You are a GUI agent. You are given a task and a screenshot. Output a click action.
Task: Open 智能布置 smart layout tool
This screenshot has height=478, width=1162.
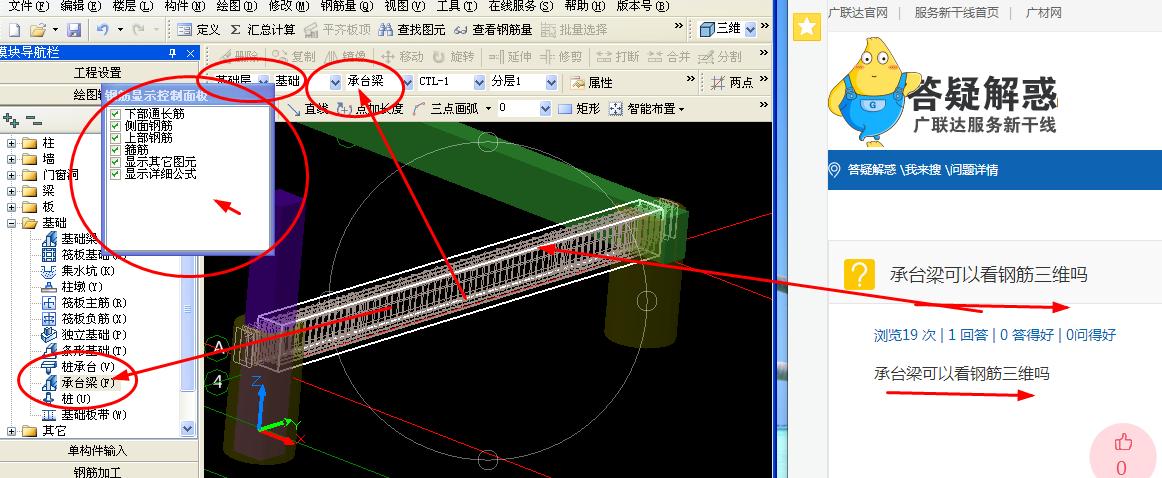tap(646, 109)
